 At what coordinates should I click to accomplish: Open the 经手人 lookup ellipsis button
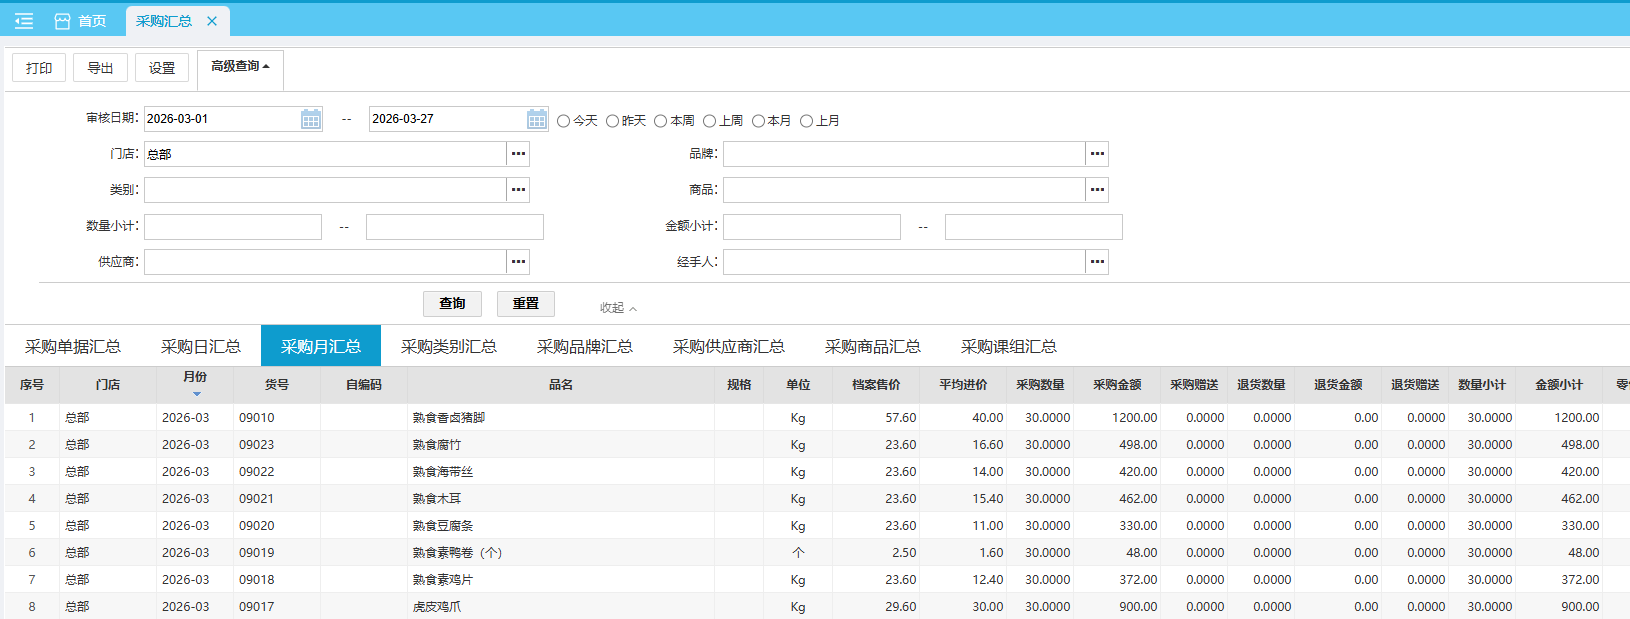[1097, 262]
